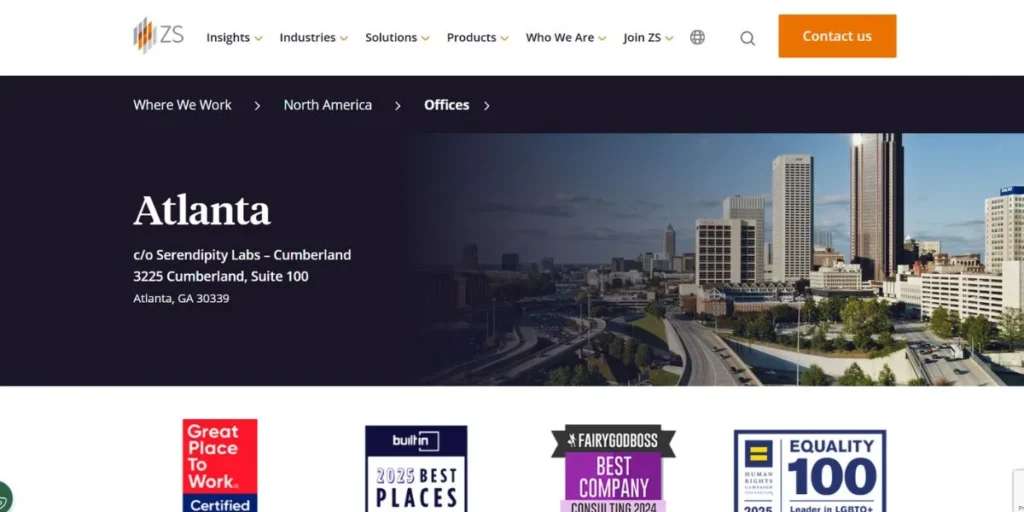
Task: Click the Atlanta skyline hero image
Action: pos(720,260)
